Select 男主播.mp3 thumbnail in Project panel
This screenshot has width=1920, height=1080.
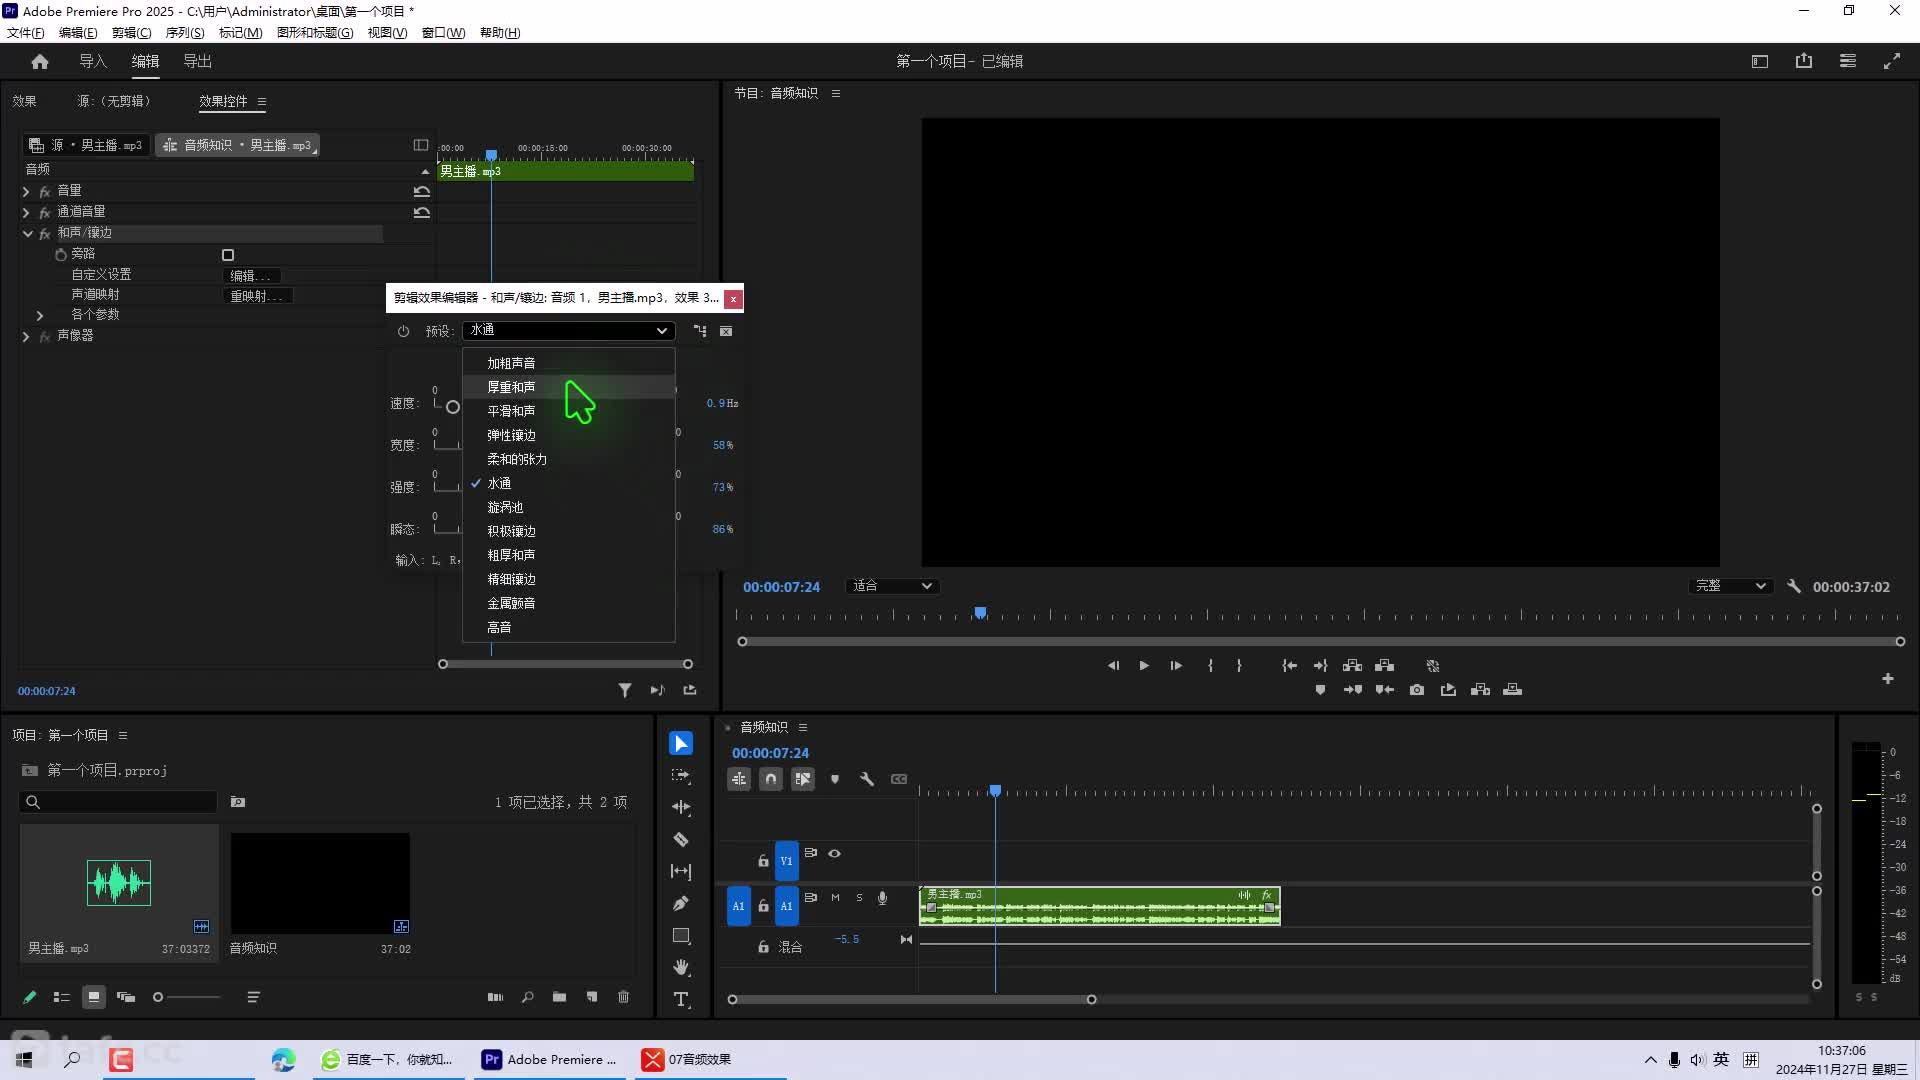point(119,882)
